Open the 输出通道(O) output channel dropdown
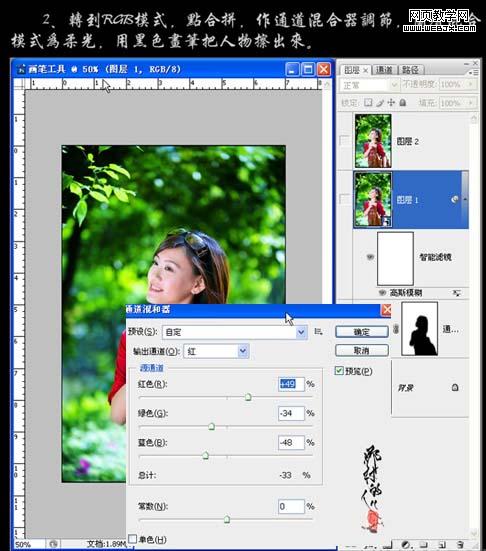The height and width of the screenshot is (551, 486). coord(243,351)
